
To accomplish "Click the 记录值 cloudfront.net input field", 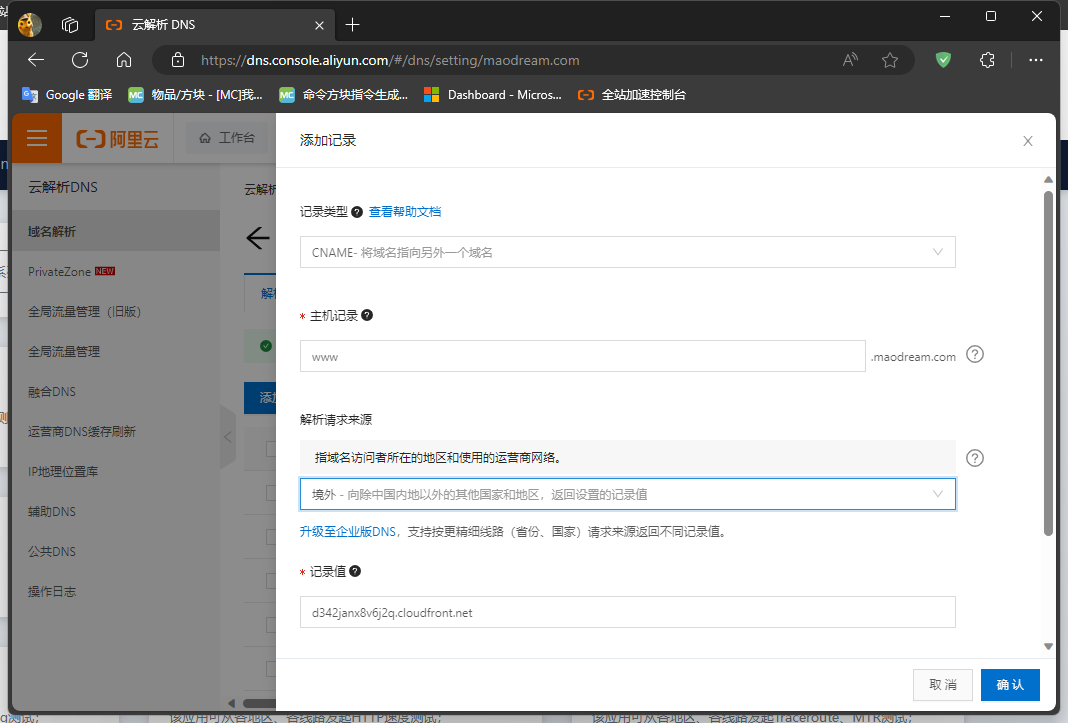I will coord(627,612).
